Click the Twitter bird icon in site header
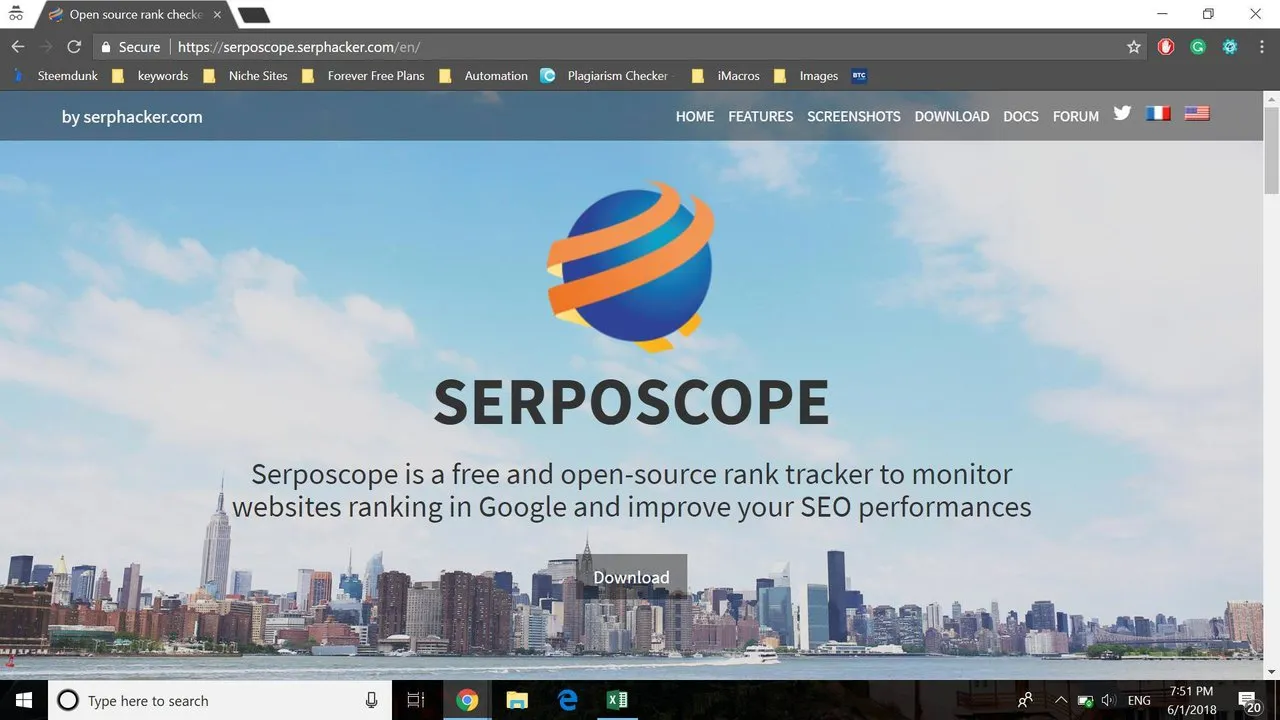This screenshot has height=720, width=1280. point(1122,114)
